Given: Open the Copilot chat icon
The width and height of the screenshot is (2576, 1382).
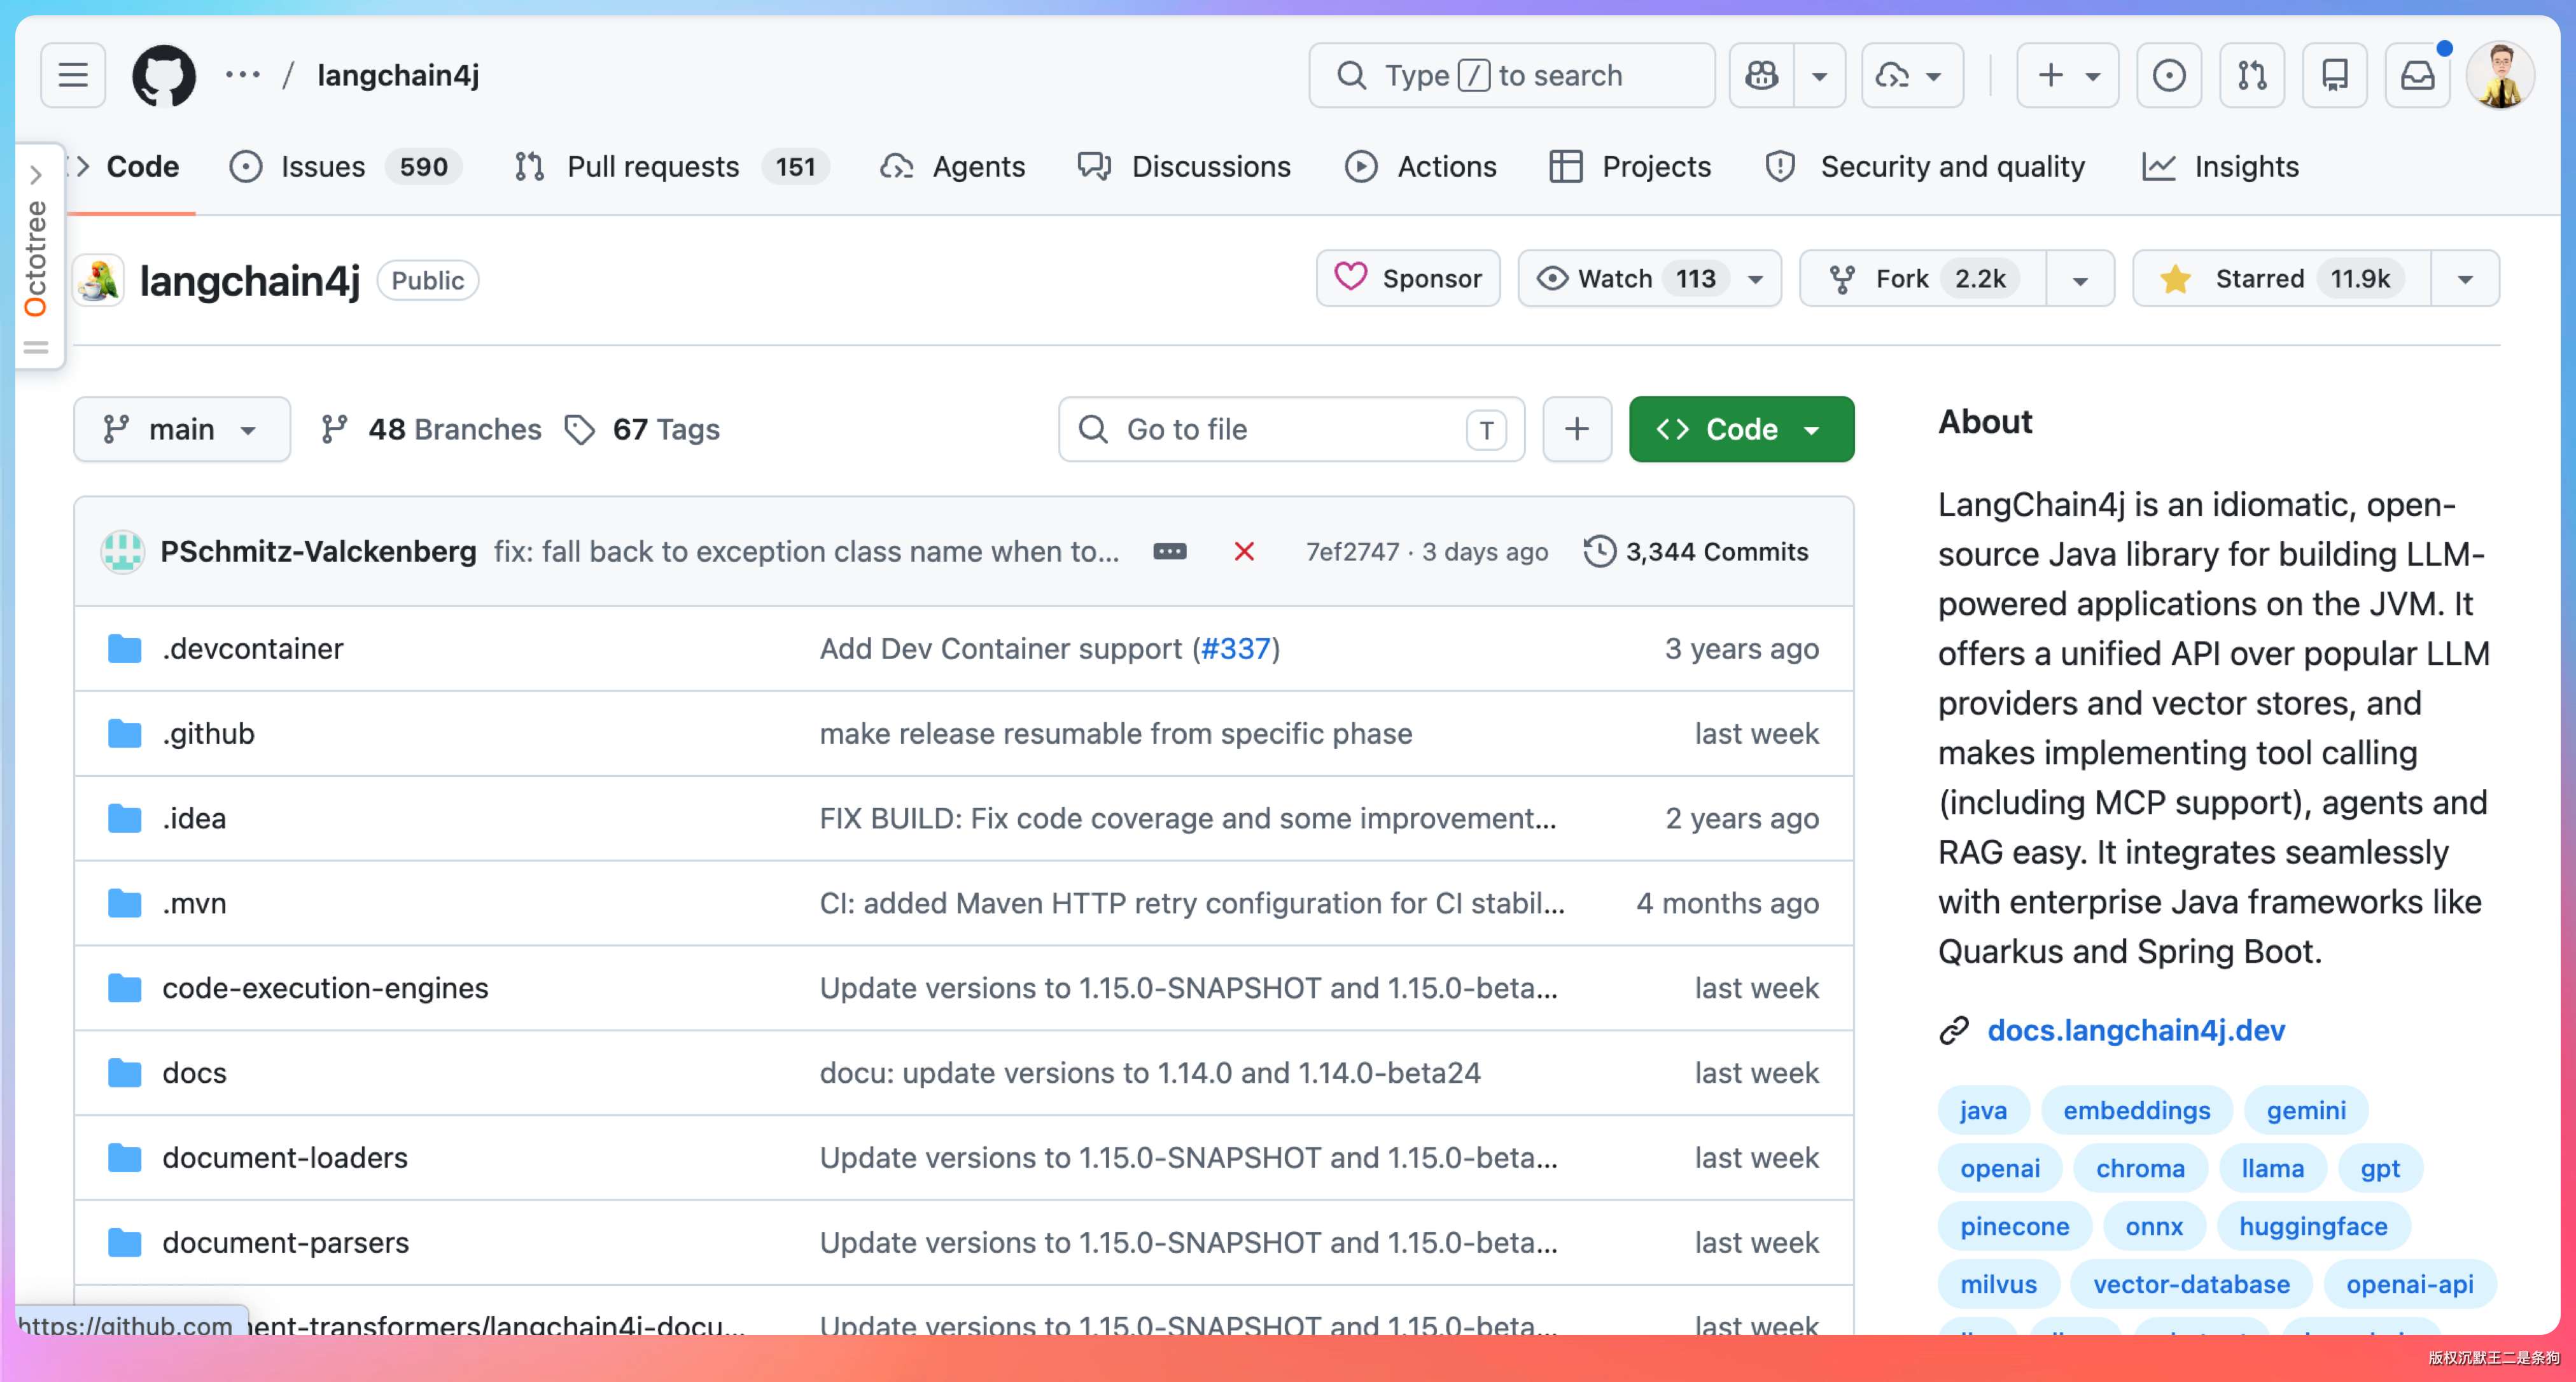Looking at the screenshot, I should tap(1762, 75).
